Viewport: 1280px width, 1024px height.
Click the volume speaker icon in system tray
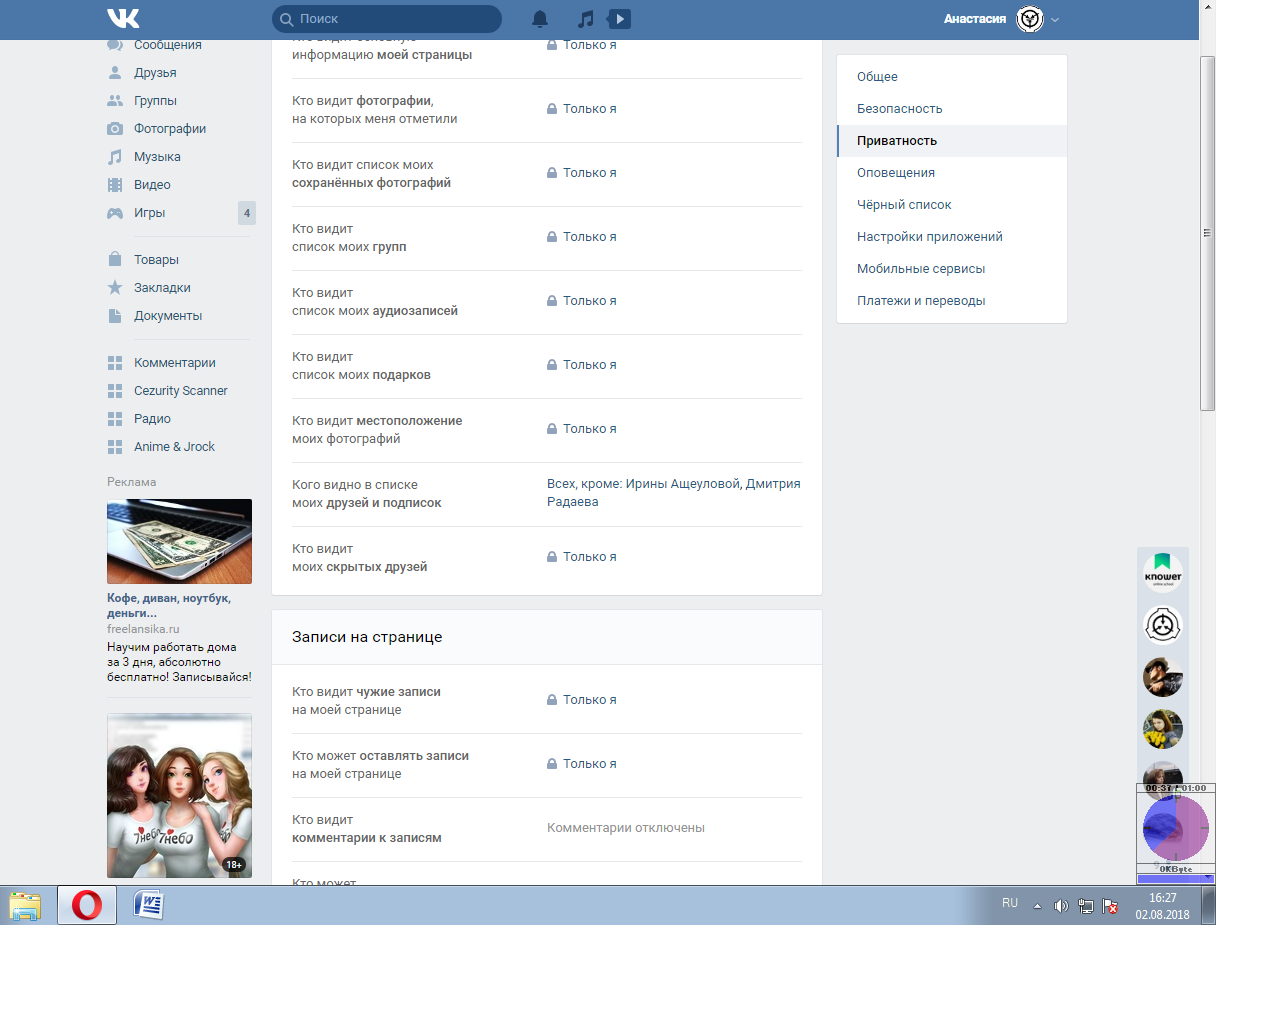(1061, 906)
